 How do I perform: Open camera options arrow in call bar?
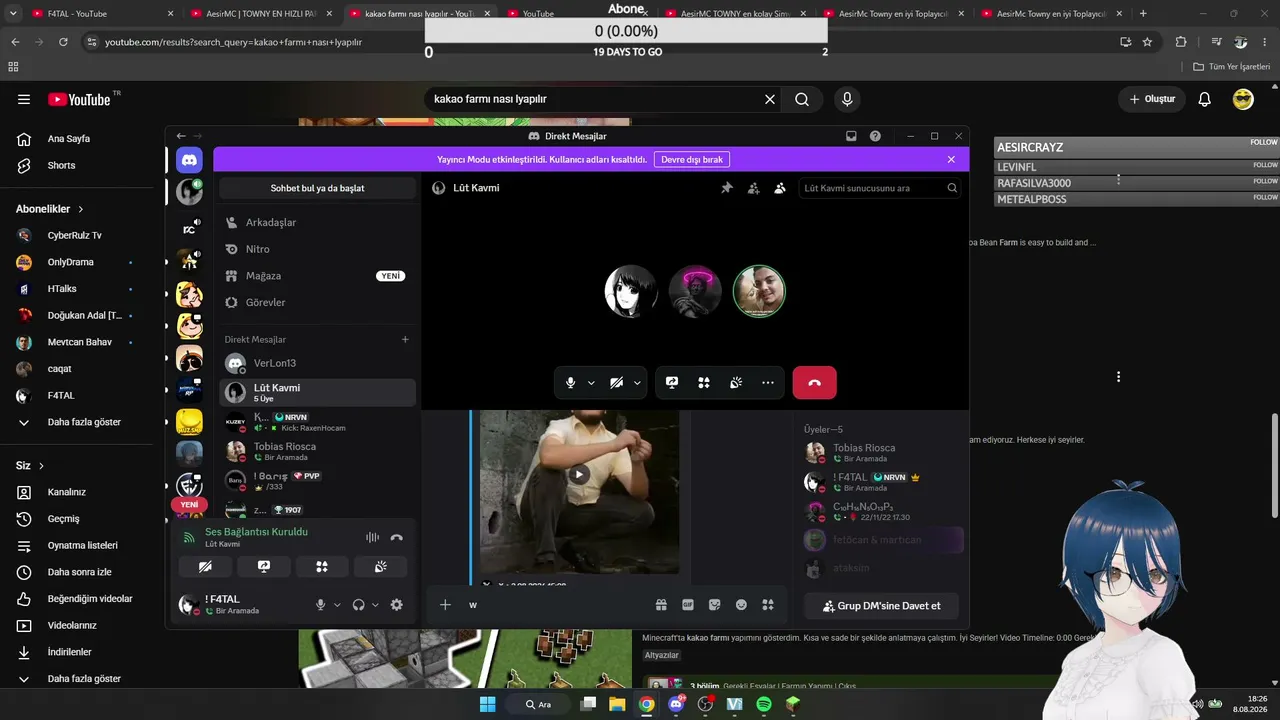click(637, 383)
